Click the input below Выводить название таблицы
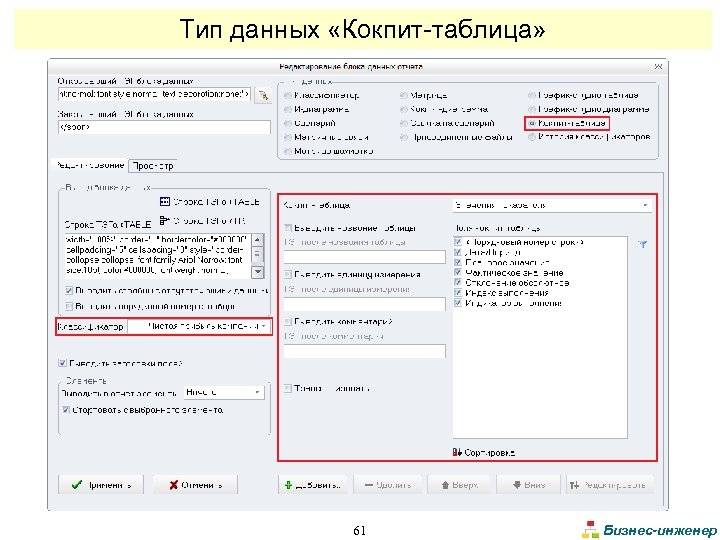Screen dimensions: 720x540 [365, 257]
